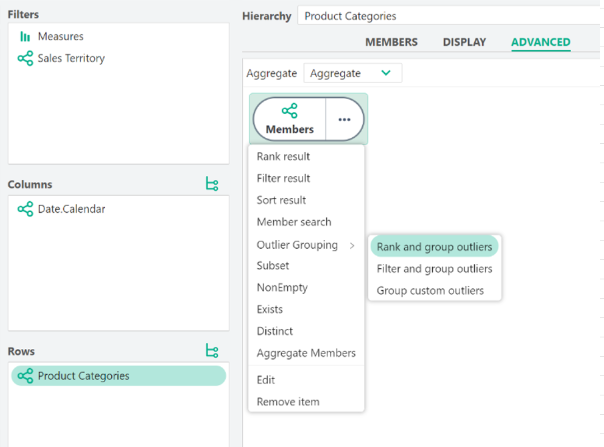
Task: Select the ADVANCED tab
Action: tap(541, 42)
